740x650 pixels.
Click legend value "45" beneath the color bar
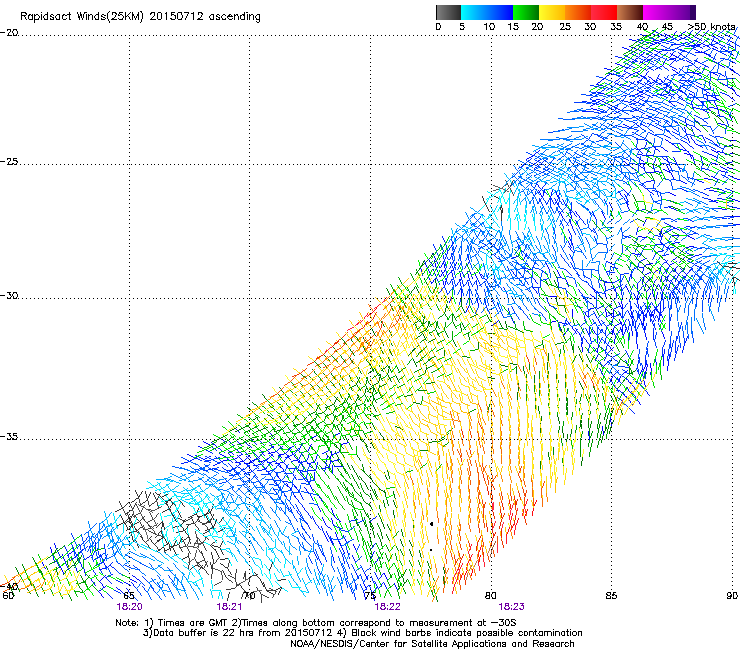[667, 27]
